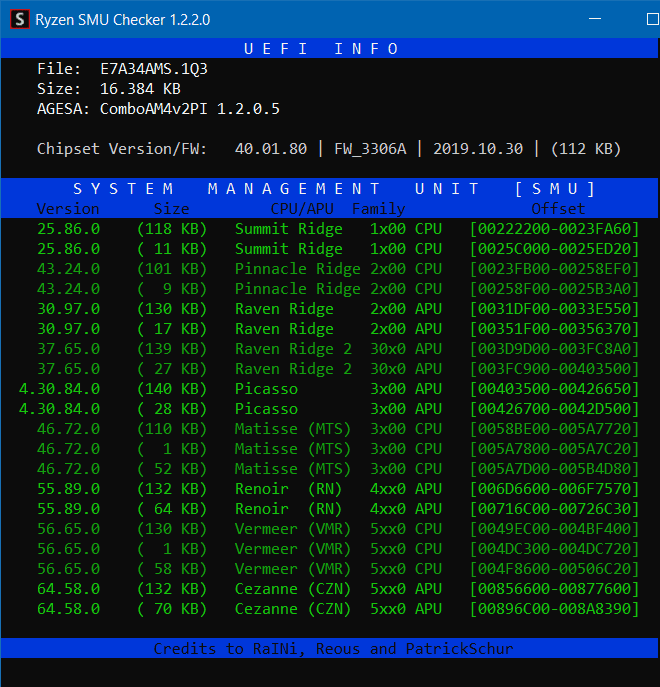Select Raven Ridge offset 00351F00-00356370
This screenshot has width=660, height=687.
tap(554, 329)
